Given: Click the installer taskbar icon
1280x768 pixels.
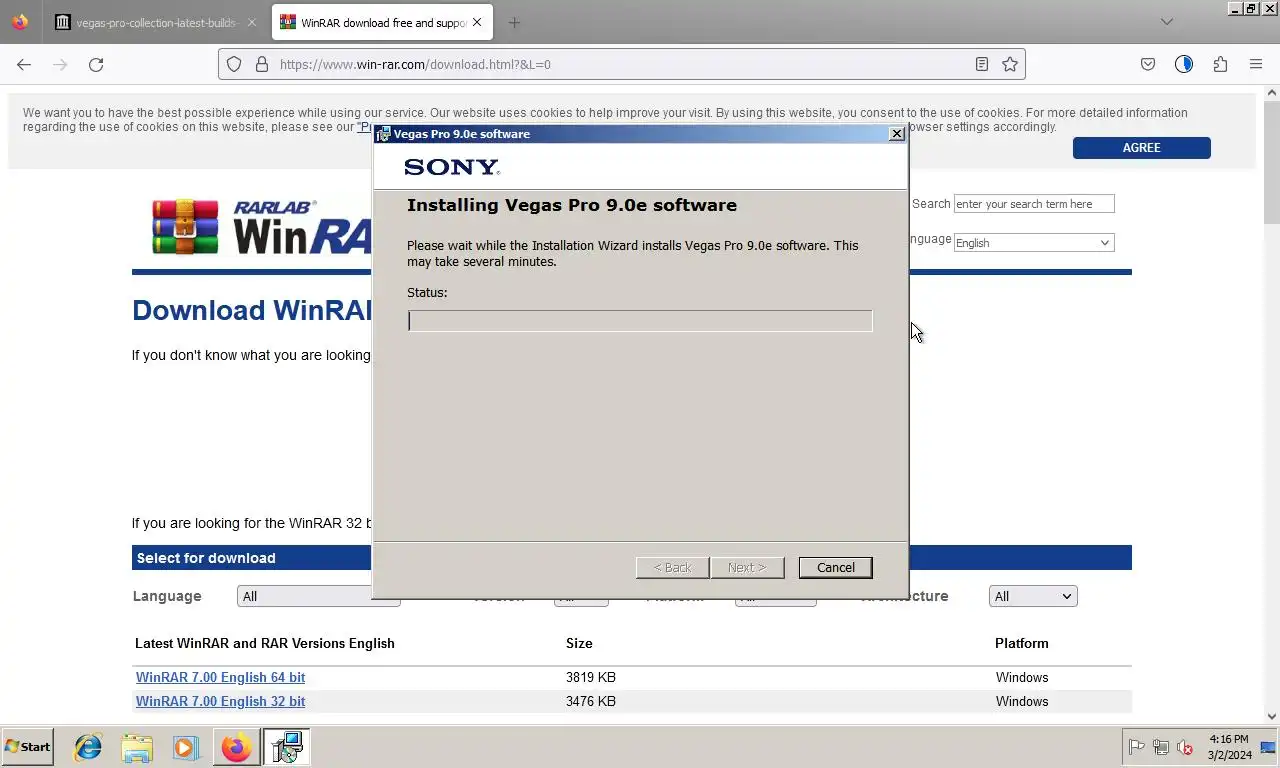Looking at the screenshot, I should click(x=287, y=747).
